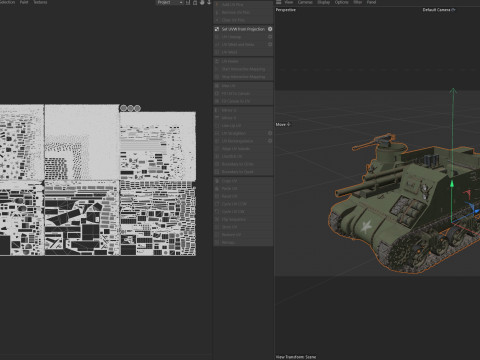Click the red X-axis handle of gizmo
Image resolution: width=480 pixels, height=360 pixels.
(x=468, y=193)
